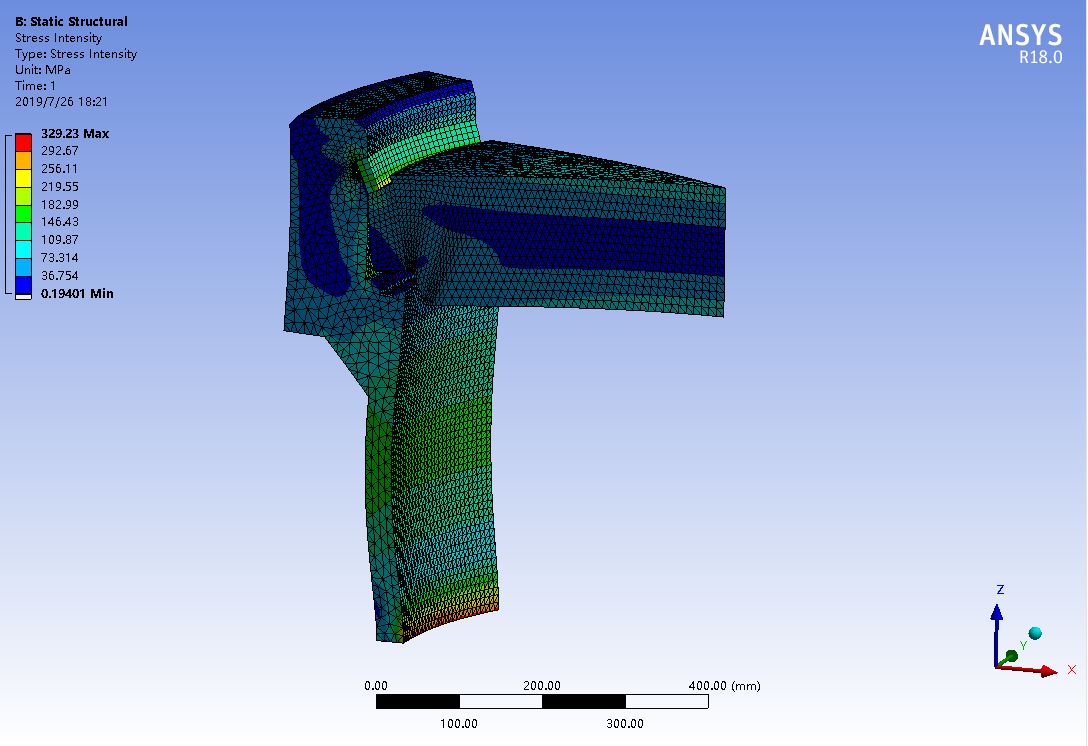Click the Unit: MPa label
The height and width of the screenshot is (746, 1088).
(43, 69)
